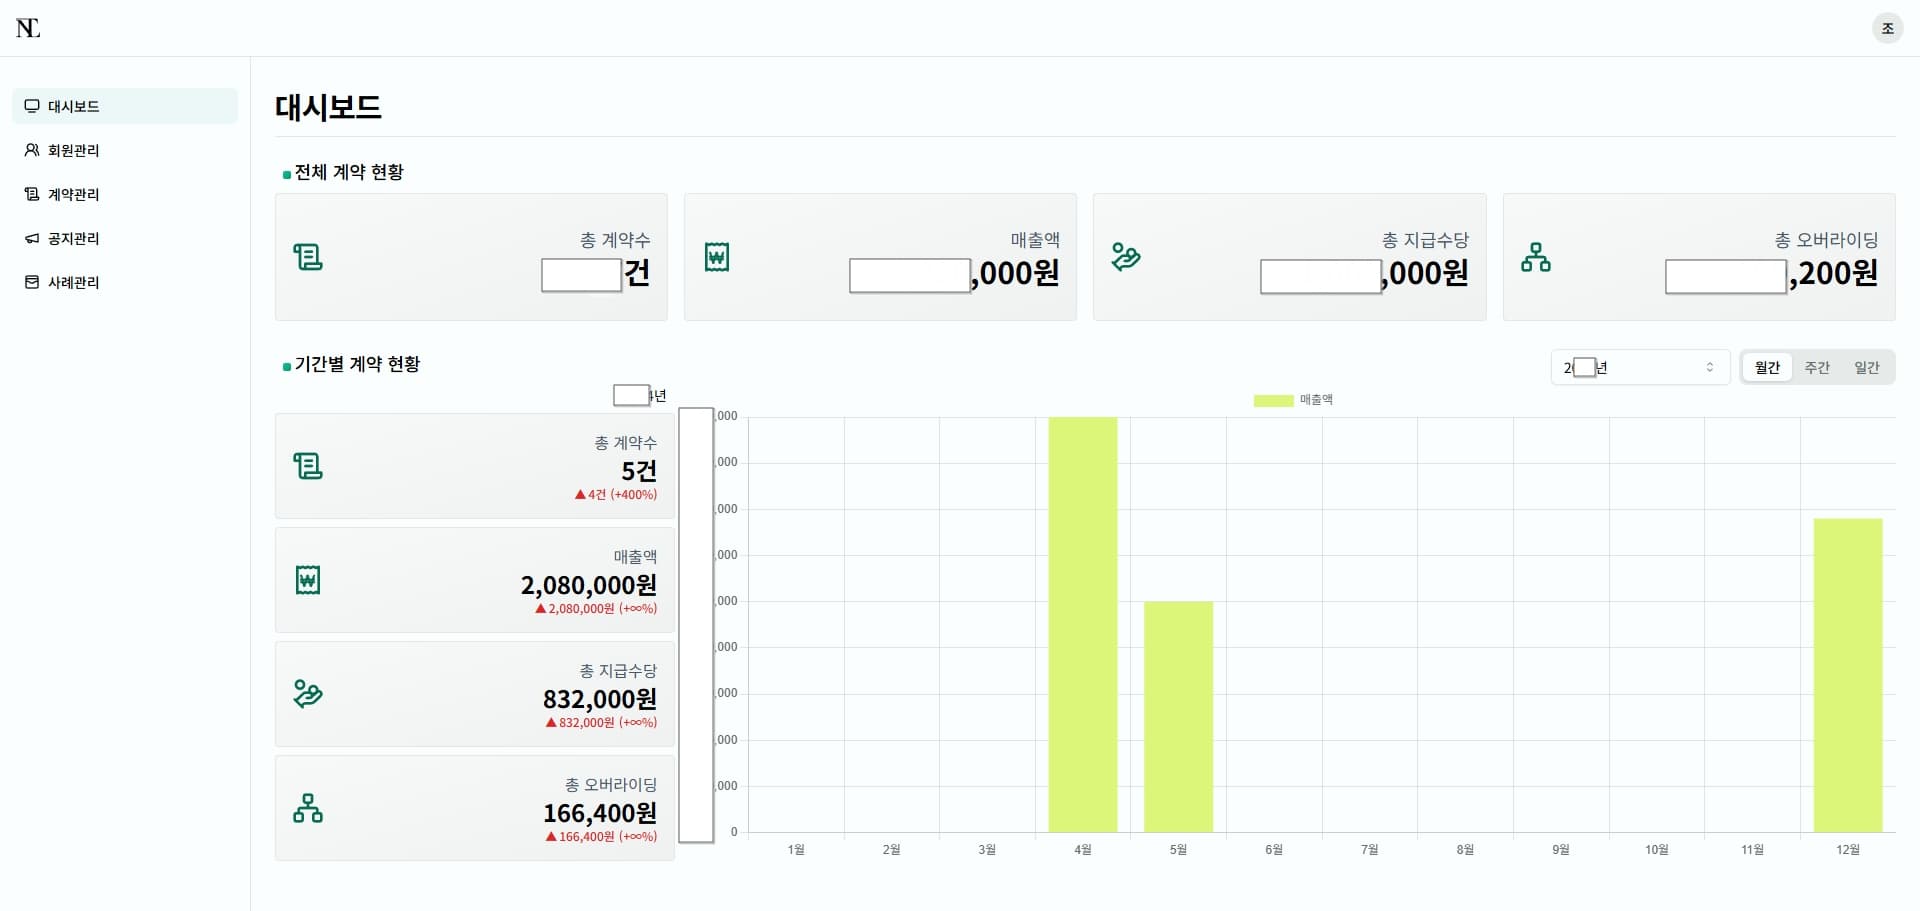Go to 공지관리 page
The width and height of the screenshot is (1920, 911).
pos(73,238)
